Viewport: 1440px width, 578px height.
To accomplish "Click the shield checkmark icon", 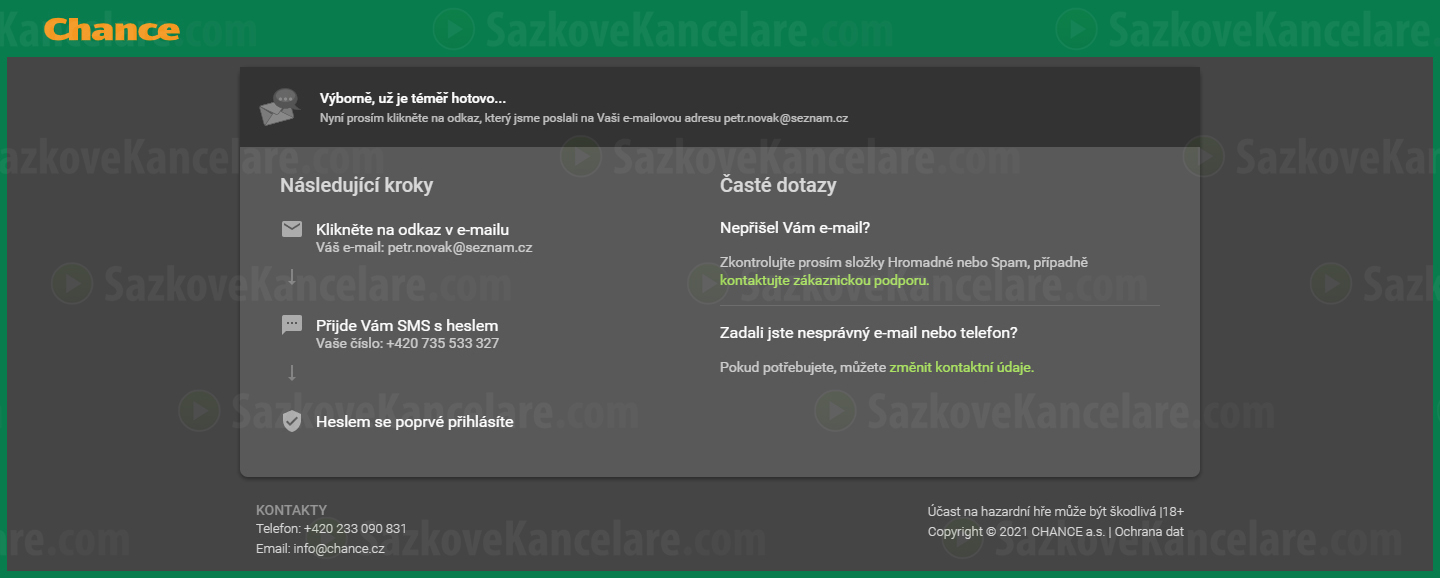I will tap(292, 421).
